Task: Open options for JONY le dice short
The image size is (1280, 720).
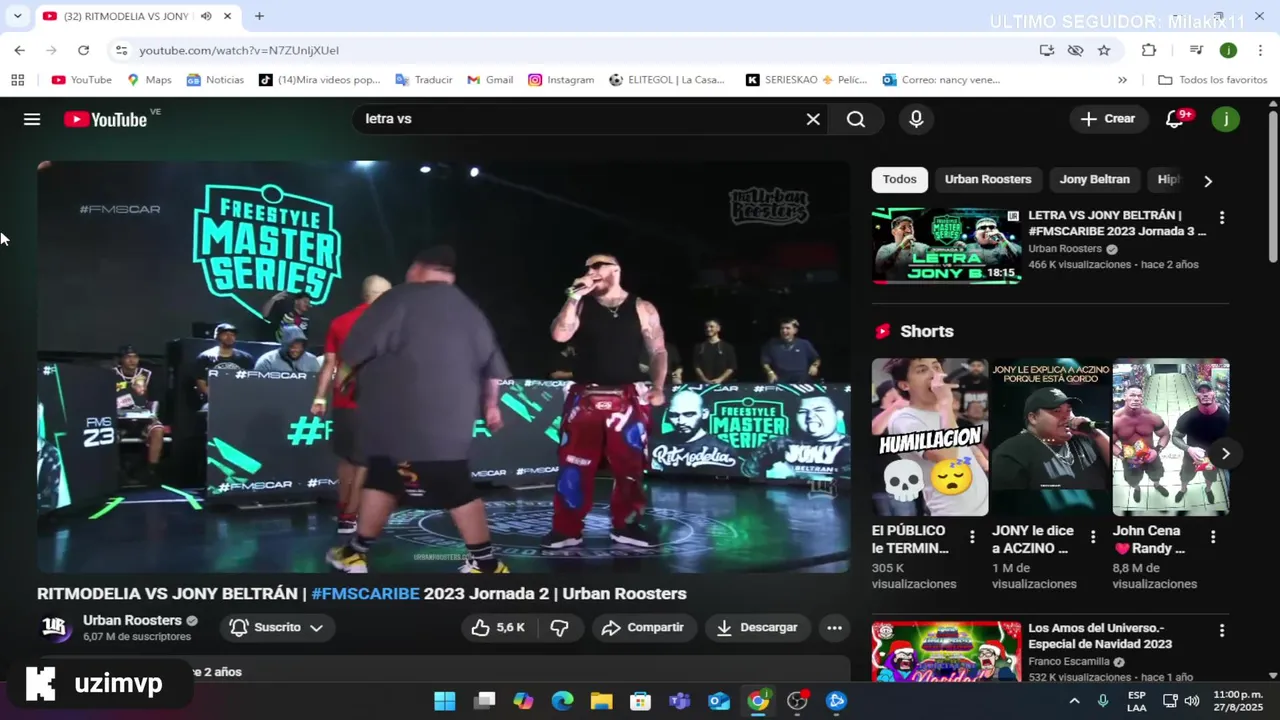Action: click(x=1093, y=537)
